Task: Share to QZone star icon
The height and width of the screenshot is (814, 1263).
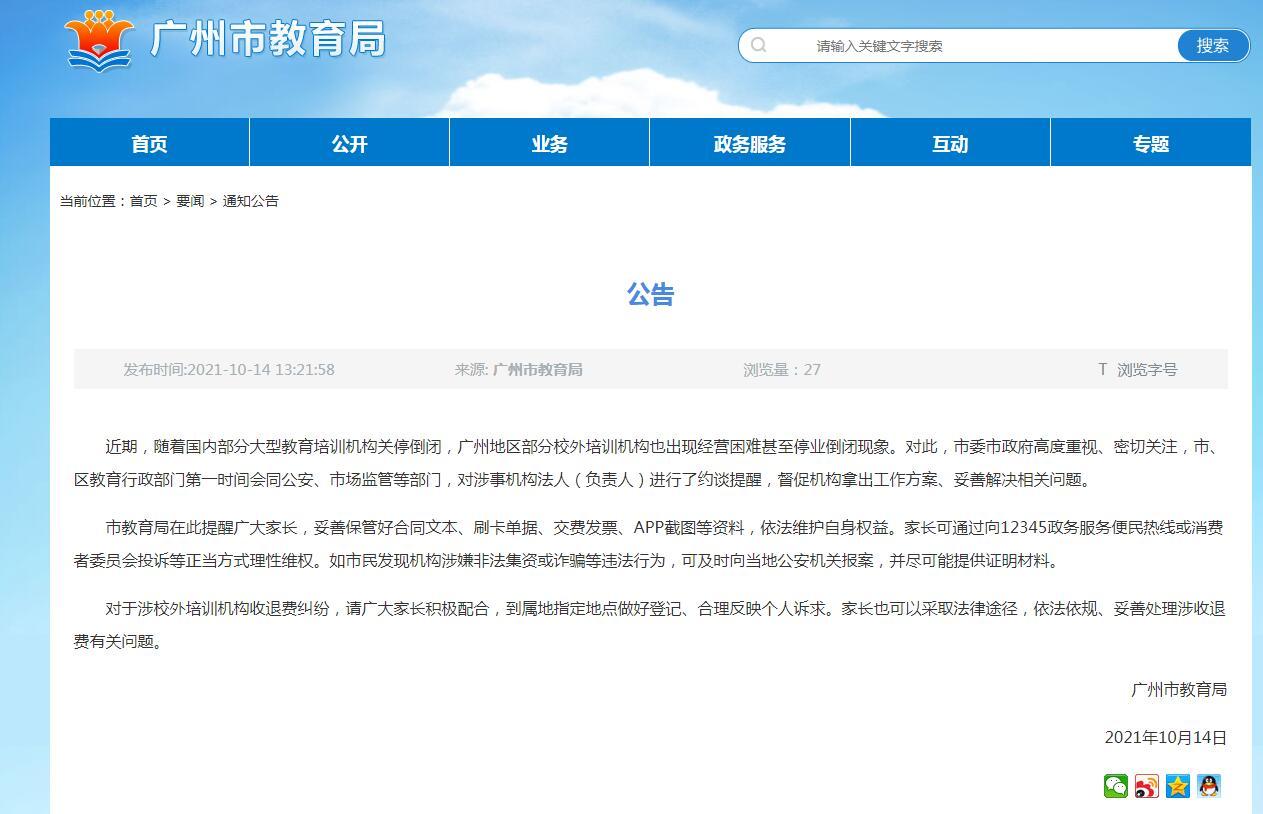Action: click(1178, 786)
